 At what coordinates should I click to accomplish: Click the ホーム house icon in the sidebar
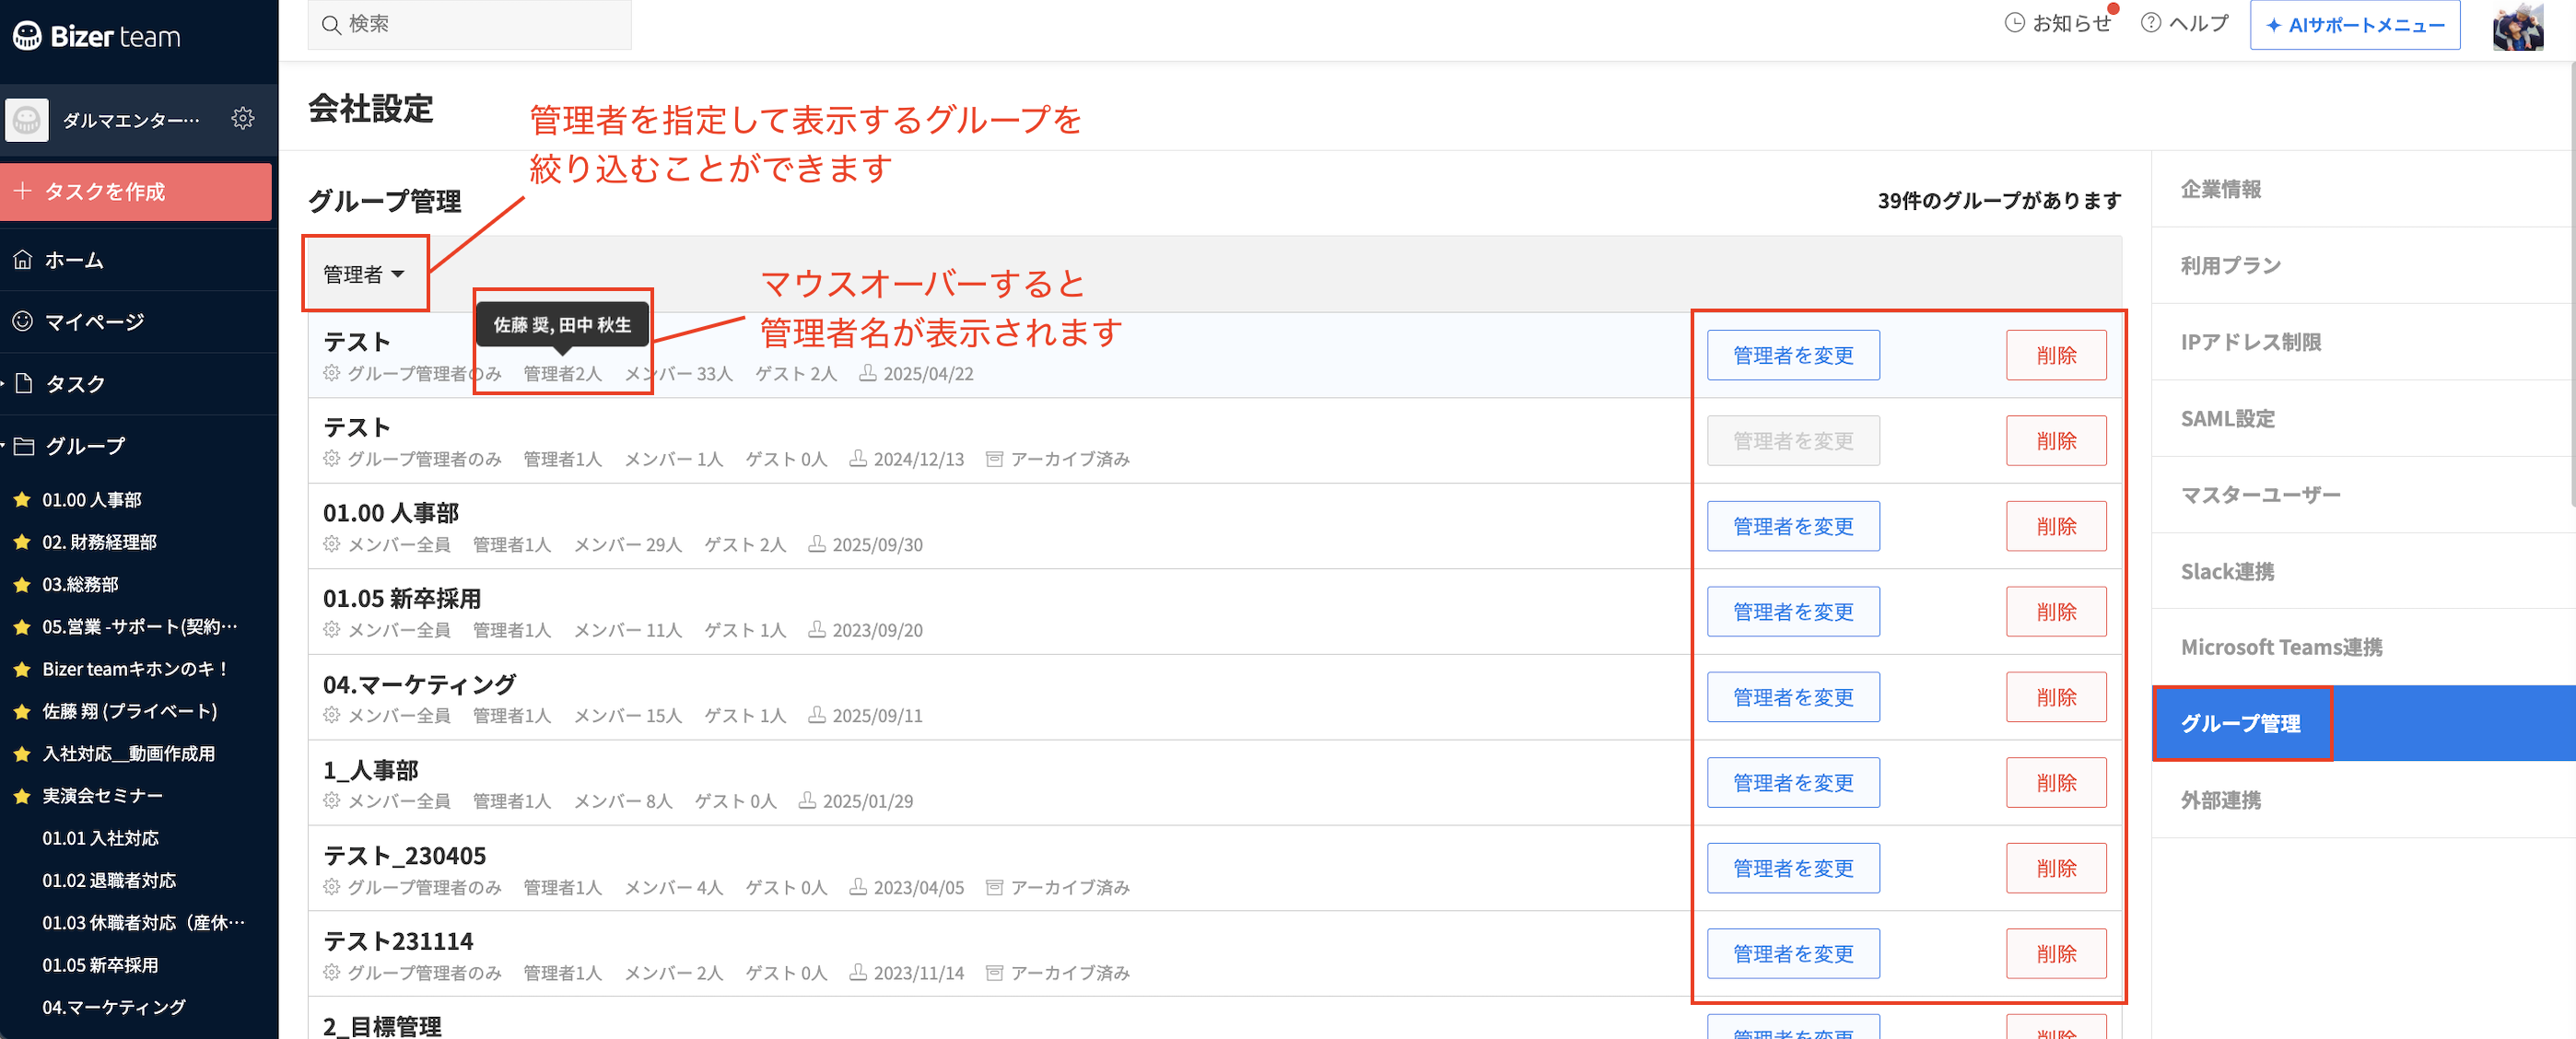[x=23, y=260]
